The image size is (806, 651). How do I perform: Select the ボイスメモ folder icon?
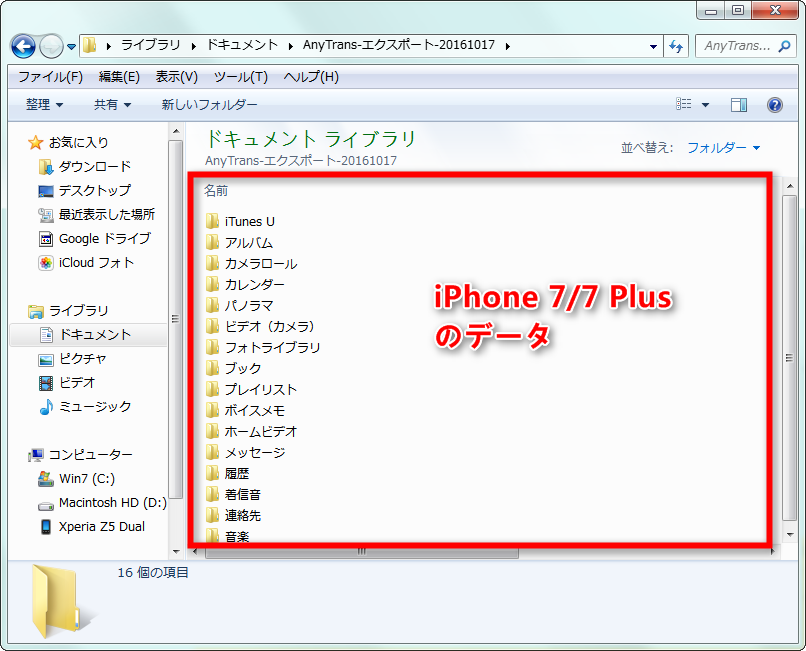coord(212,410)
